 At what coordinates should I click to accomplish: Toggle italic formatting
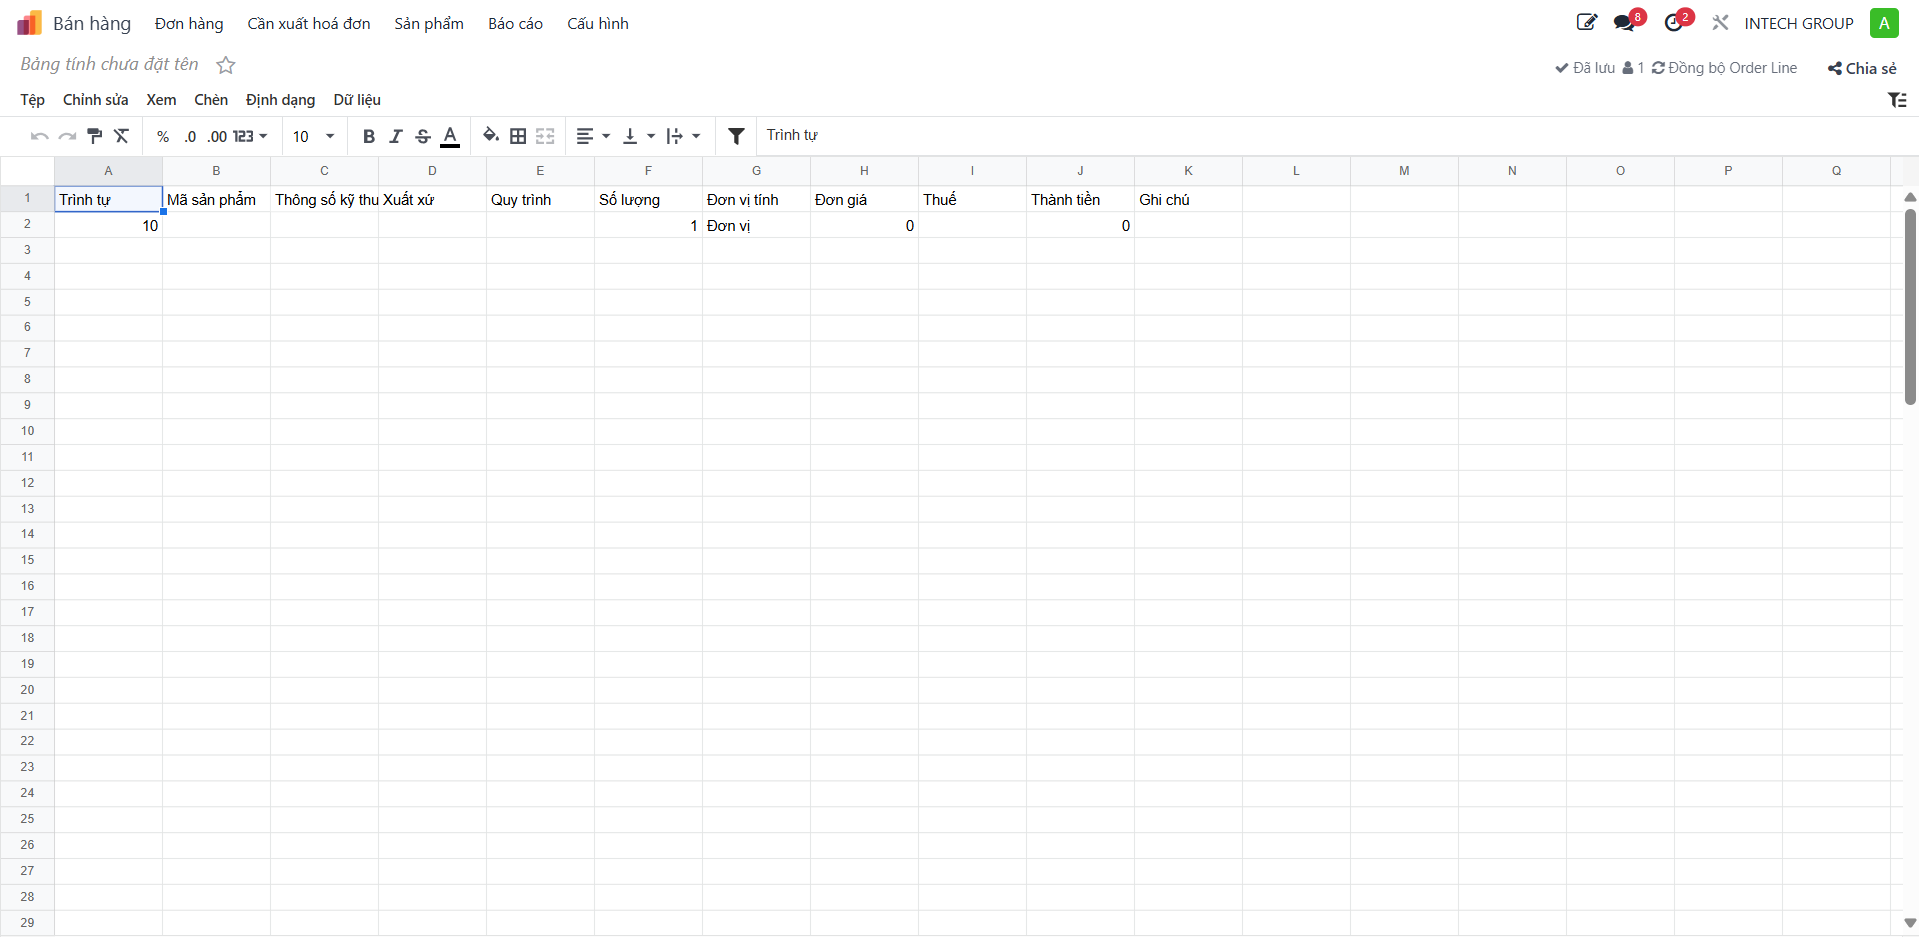point(396,137)
